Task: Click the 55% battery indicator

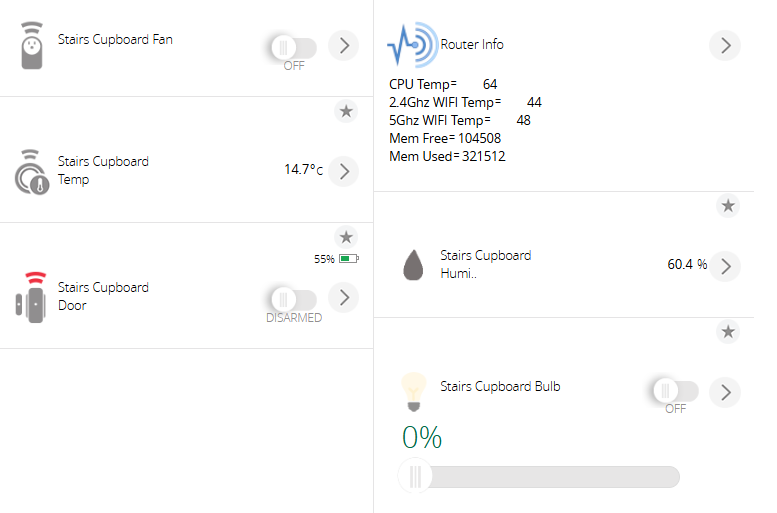Action: click(x=336, y=259)
